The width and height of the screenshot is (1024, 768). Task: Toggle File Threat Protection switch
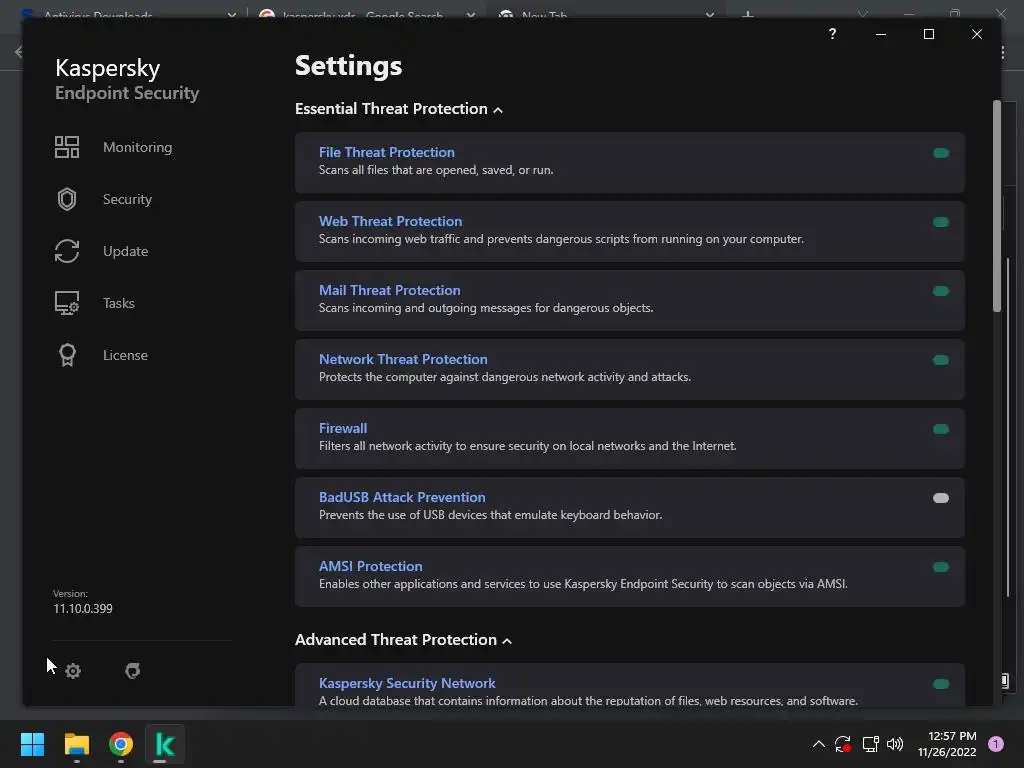(941, 153)
